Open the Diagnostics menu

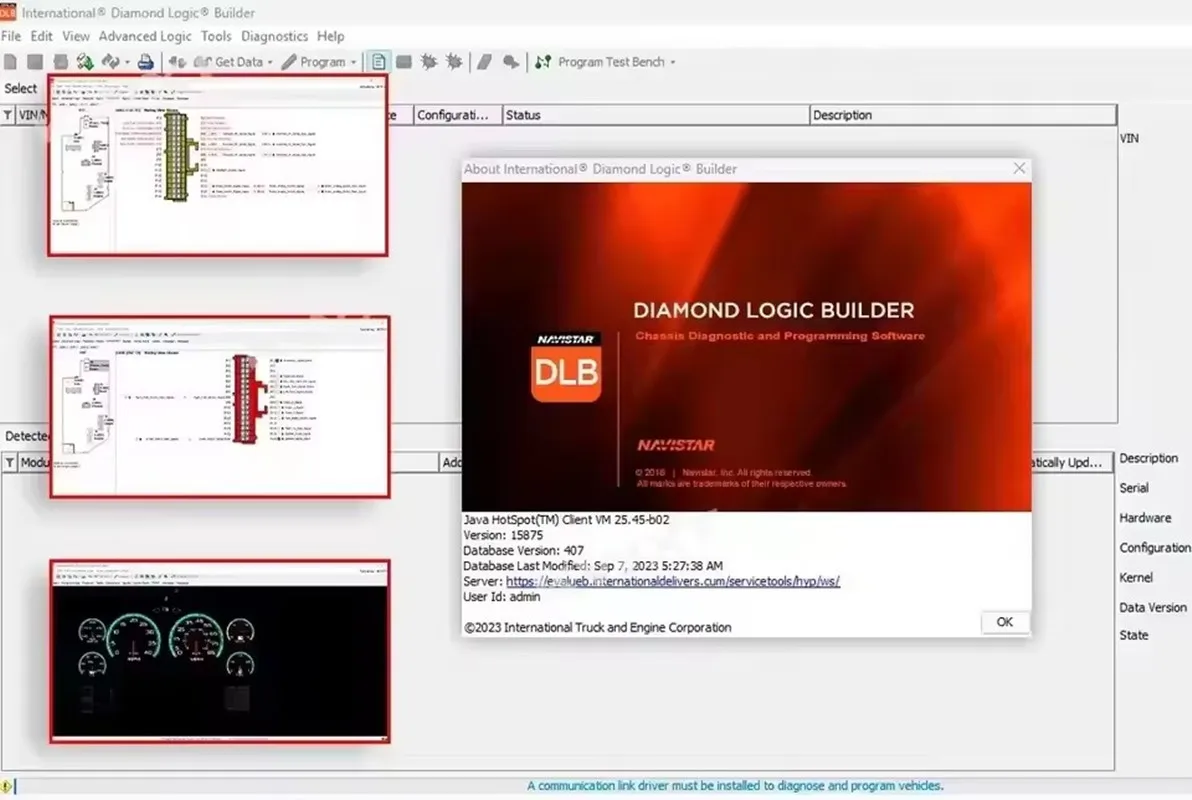(x=274, y=36)
